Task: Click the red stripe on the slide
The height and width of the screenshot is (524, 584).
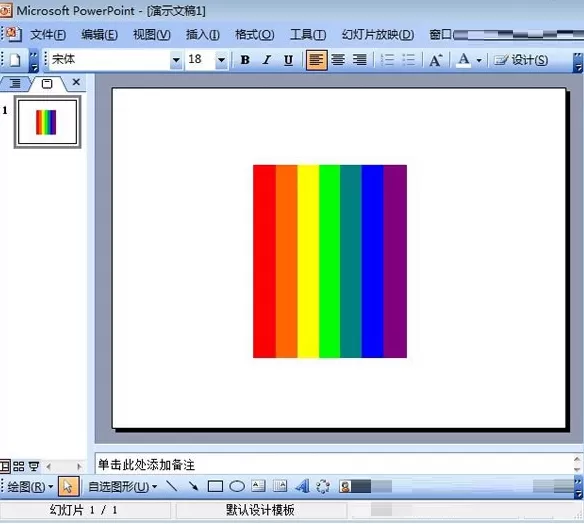Action: [264, 261]
